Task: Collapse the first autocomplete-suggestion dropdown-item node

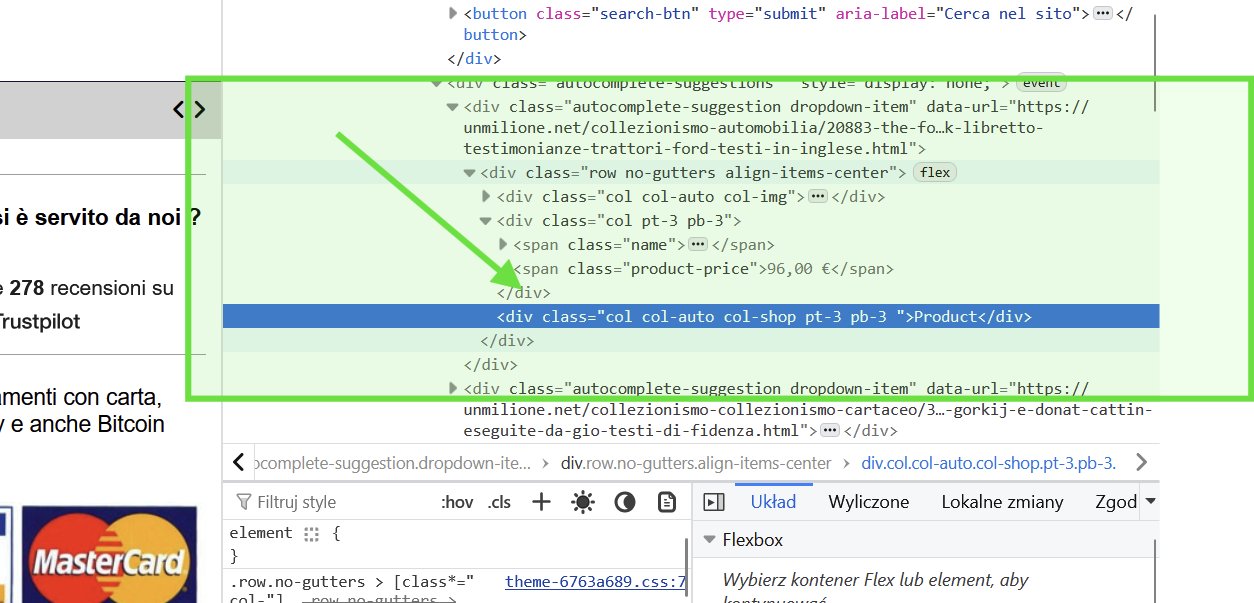Action: (x=453, y=107)
